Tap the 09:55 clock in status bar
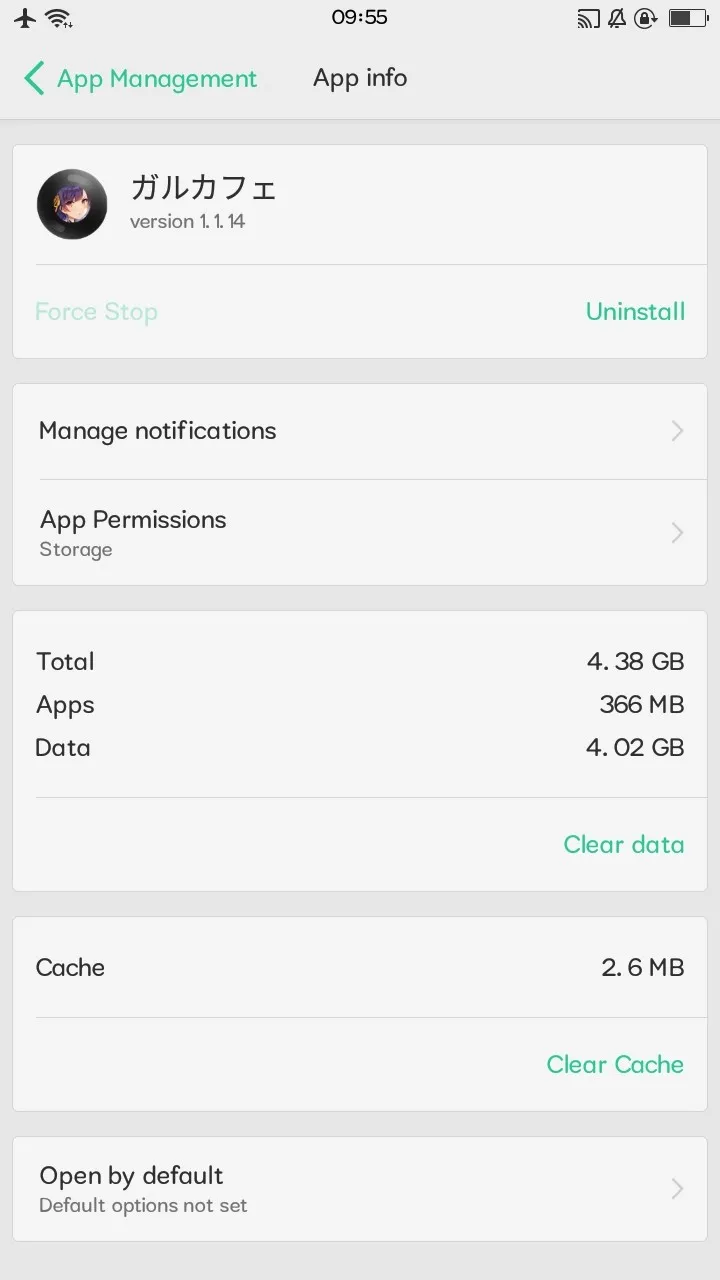The image size is (720, 1280). 360,18
